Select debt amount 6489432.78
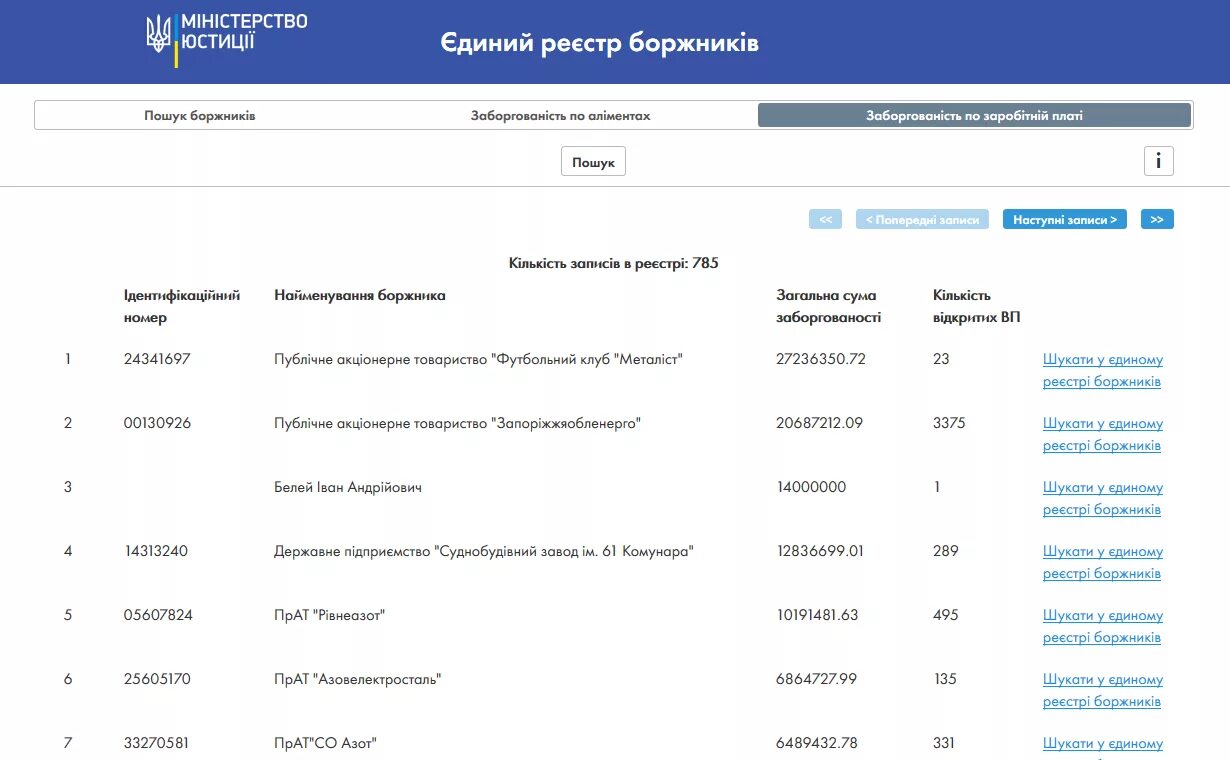1230x760 pixels. coord(817,743)
